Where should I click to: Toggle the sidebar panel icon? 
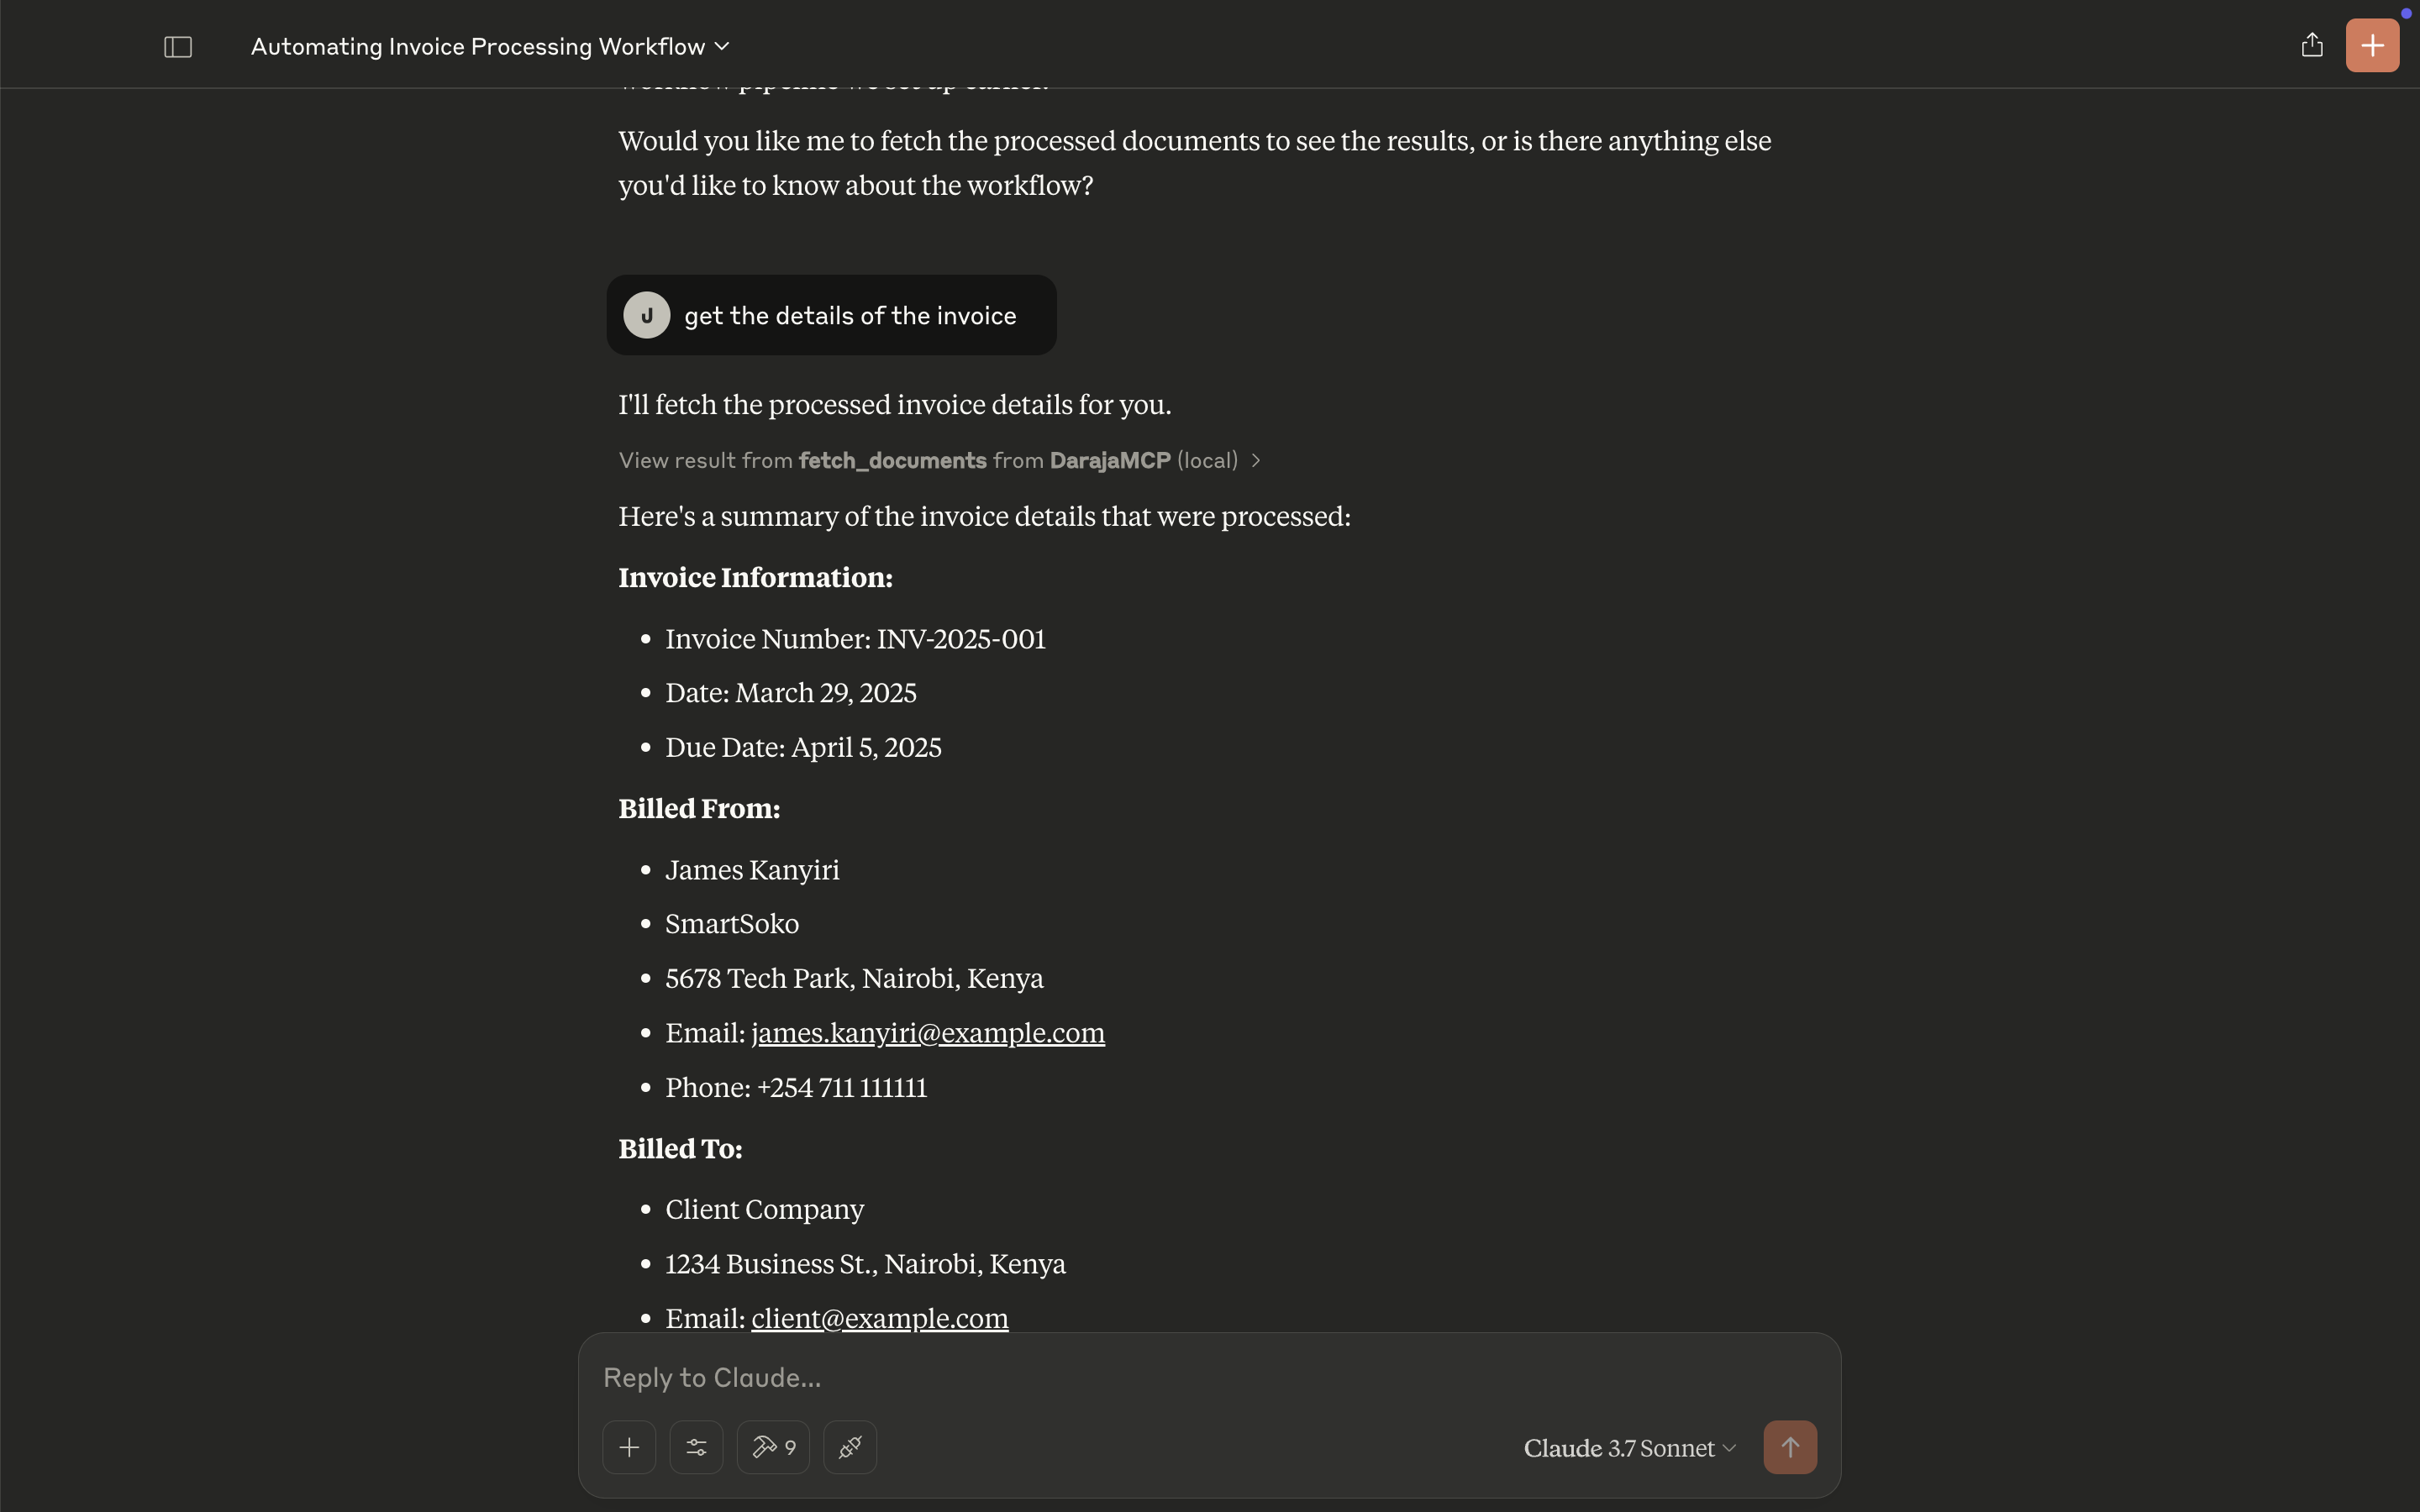(178, 47)
